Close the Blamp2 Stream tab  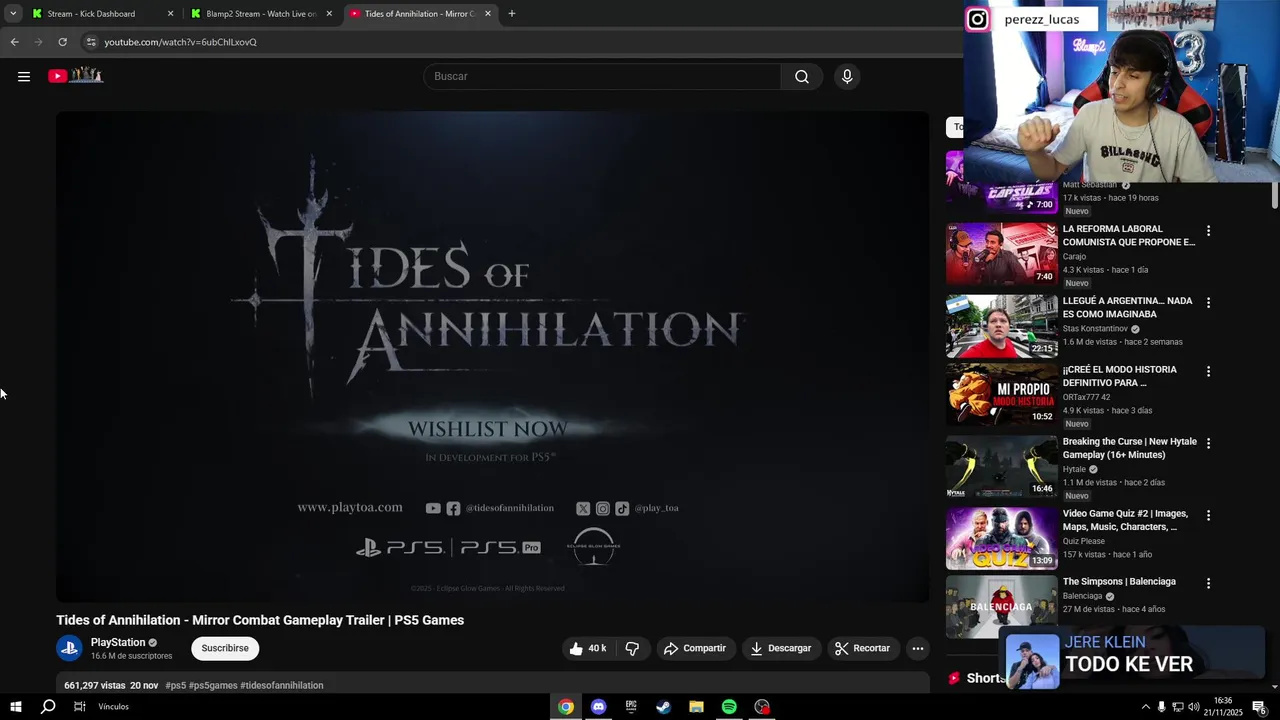[x=329, y=14]
